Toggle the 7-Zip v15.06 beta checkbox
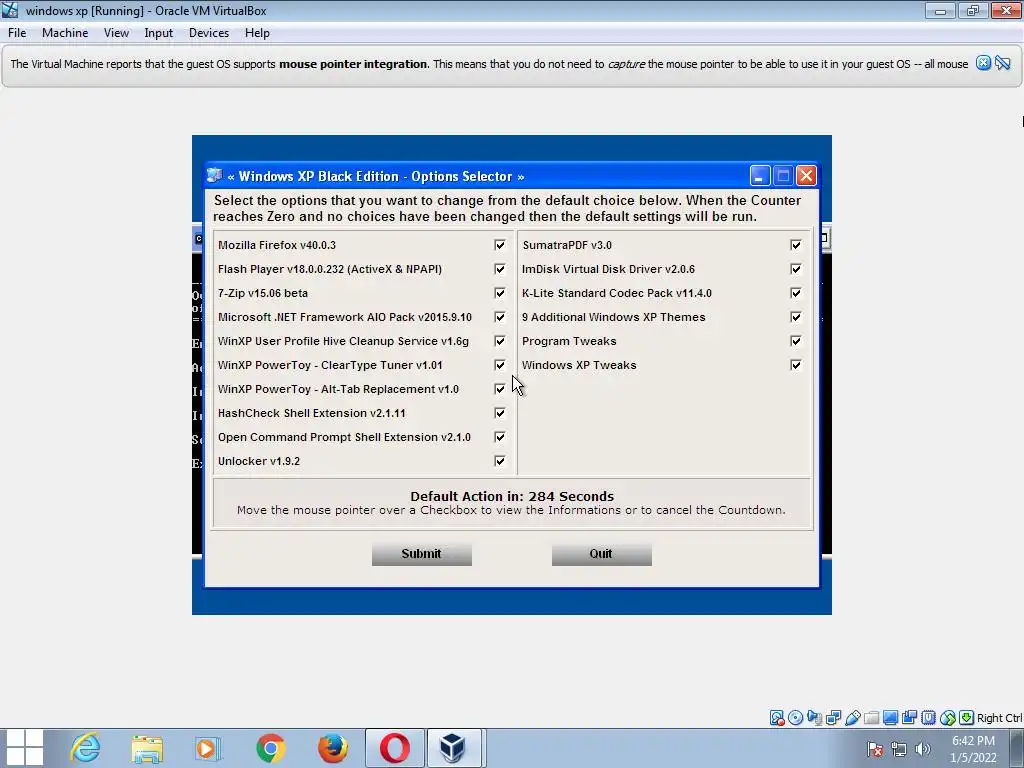 (x=500, y=293)
